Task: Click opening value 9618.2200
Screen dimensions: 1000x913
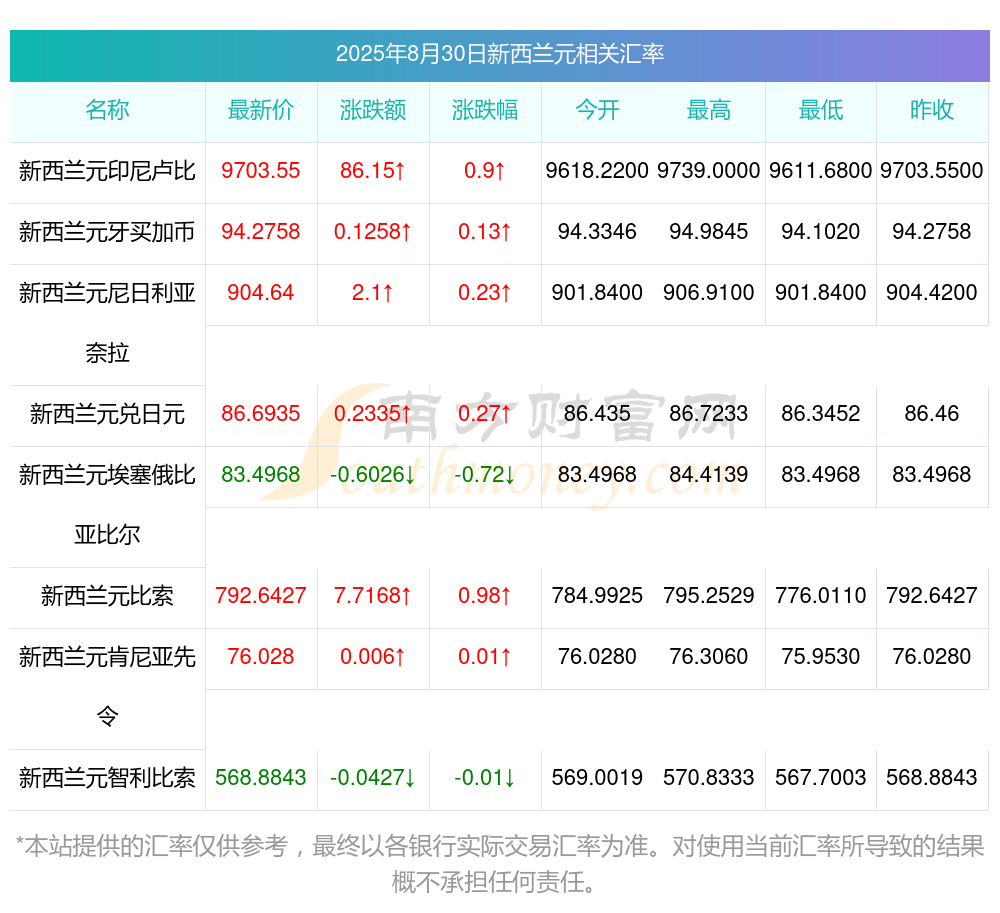Action: [x=597, y=170]
